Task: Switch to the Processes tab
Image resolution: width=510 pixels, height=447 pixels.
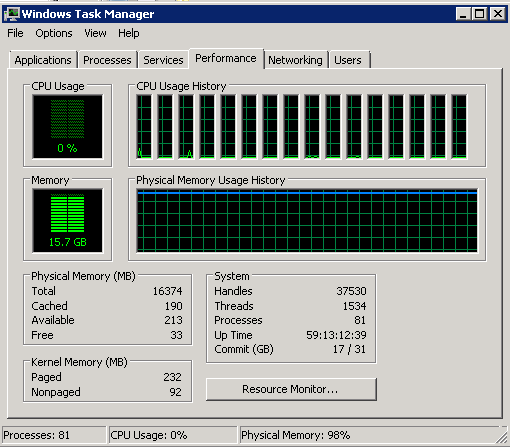Action: [107, 60]
